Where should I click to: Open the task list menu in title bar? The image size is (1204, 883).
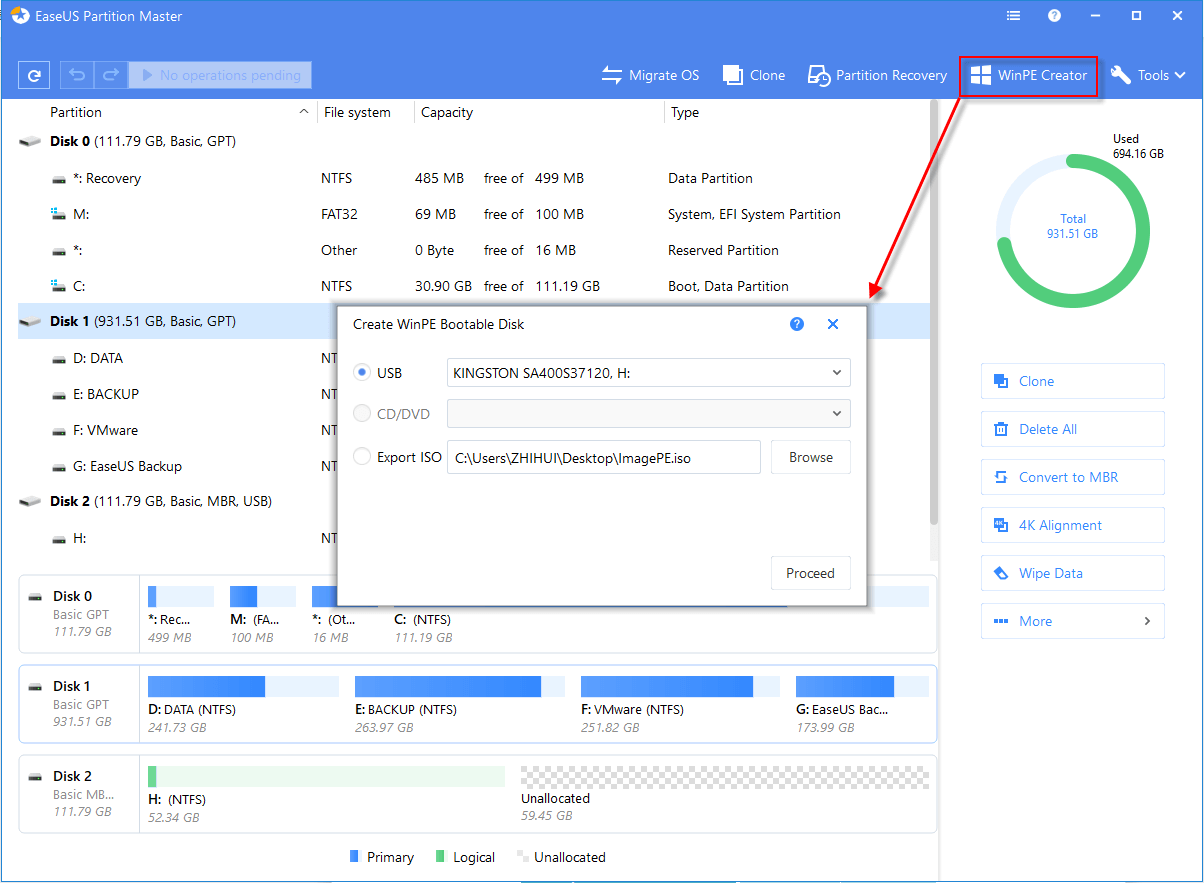pyautogui.click(x=1013, y=16)
